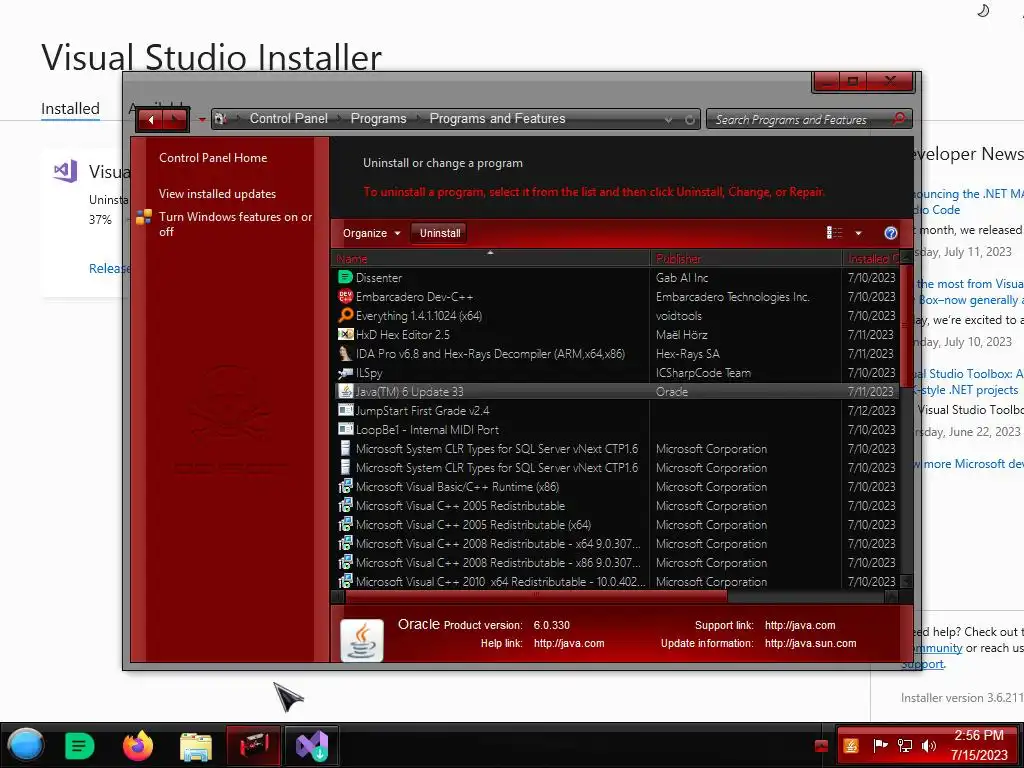
Task: Select the JumpStart First Grade icon
Action: [x=345, y=411]
